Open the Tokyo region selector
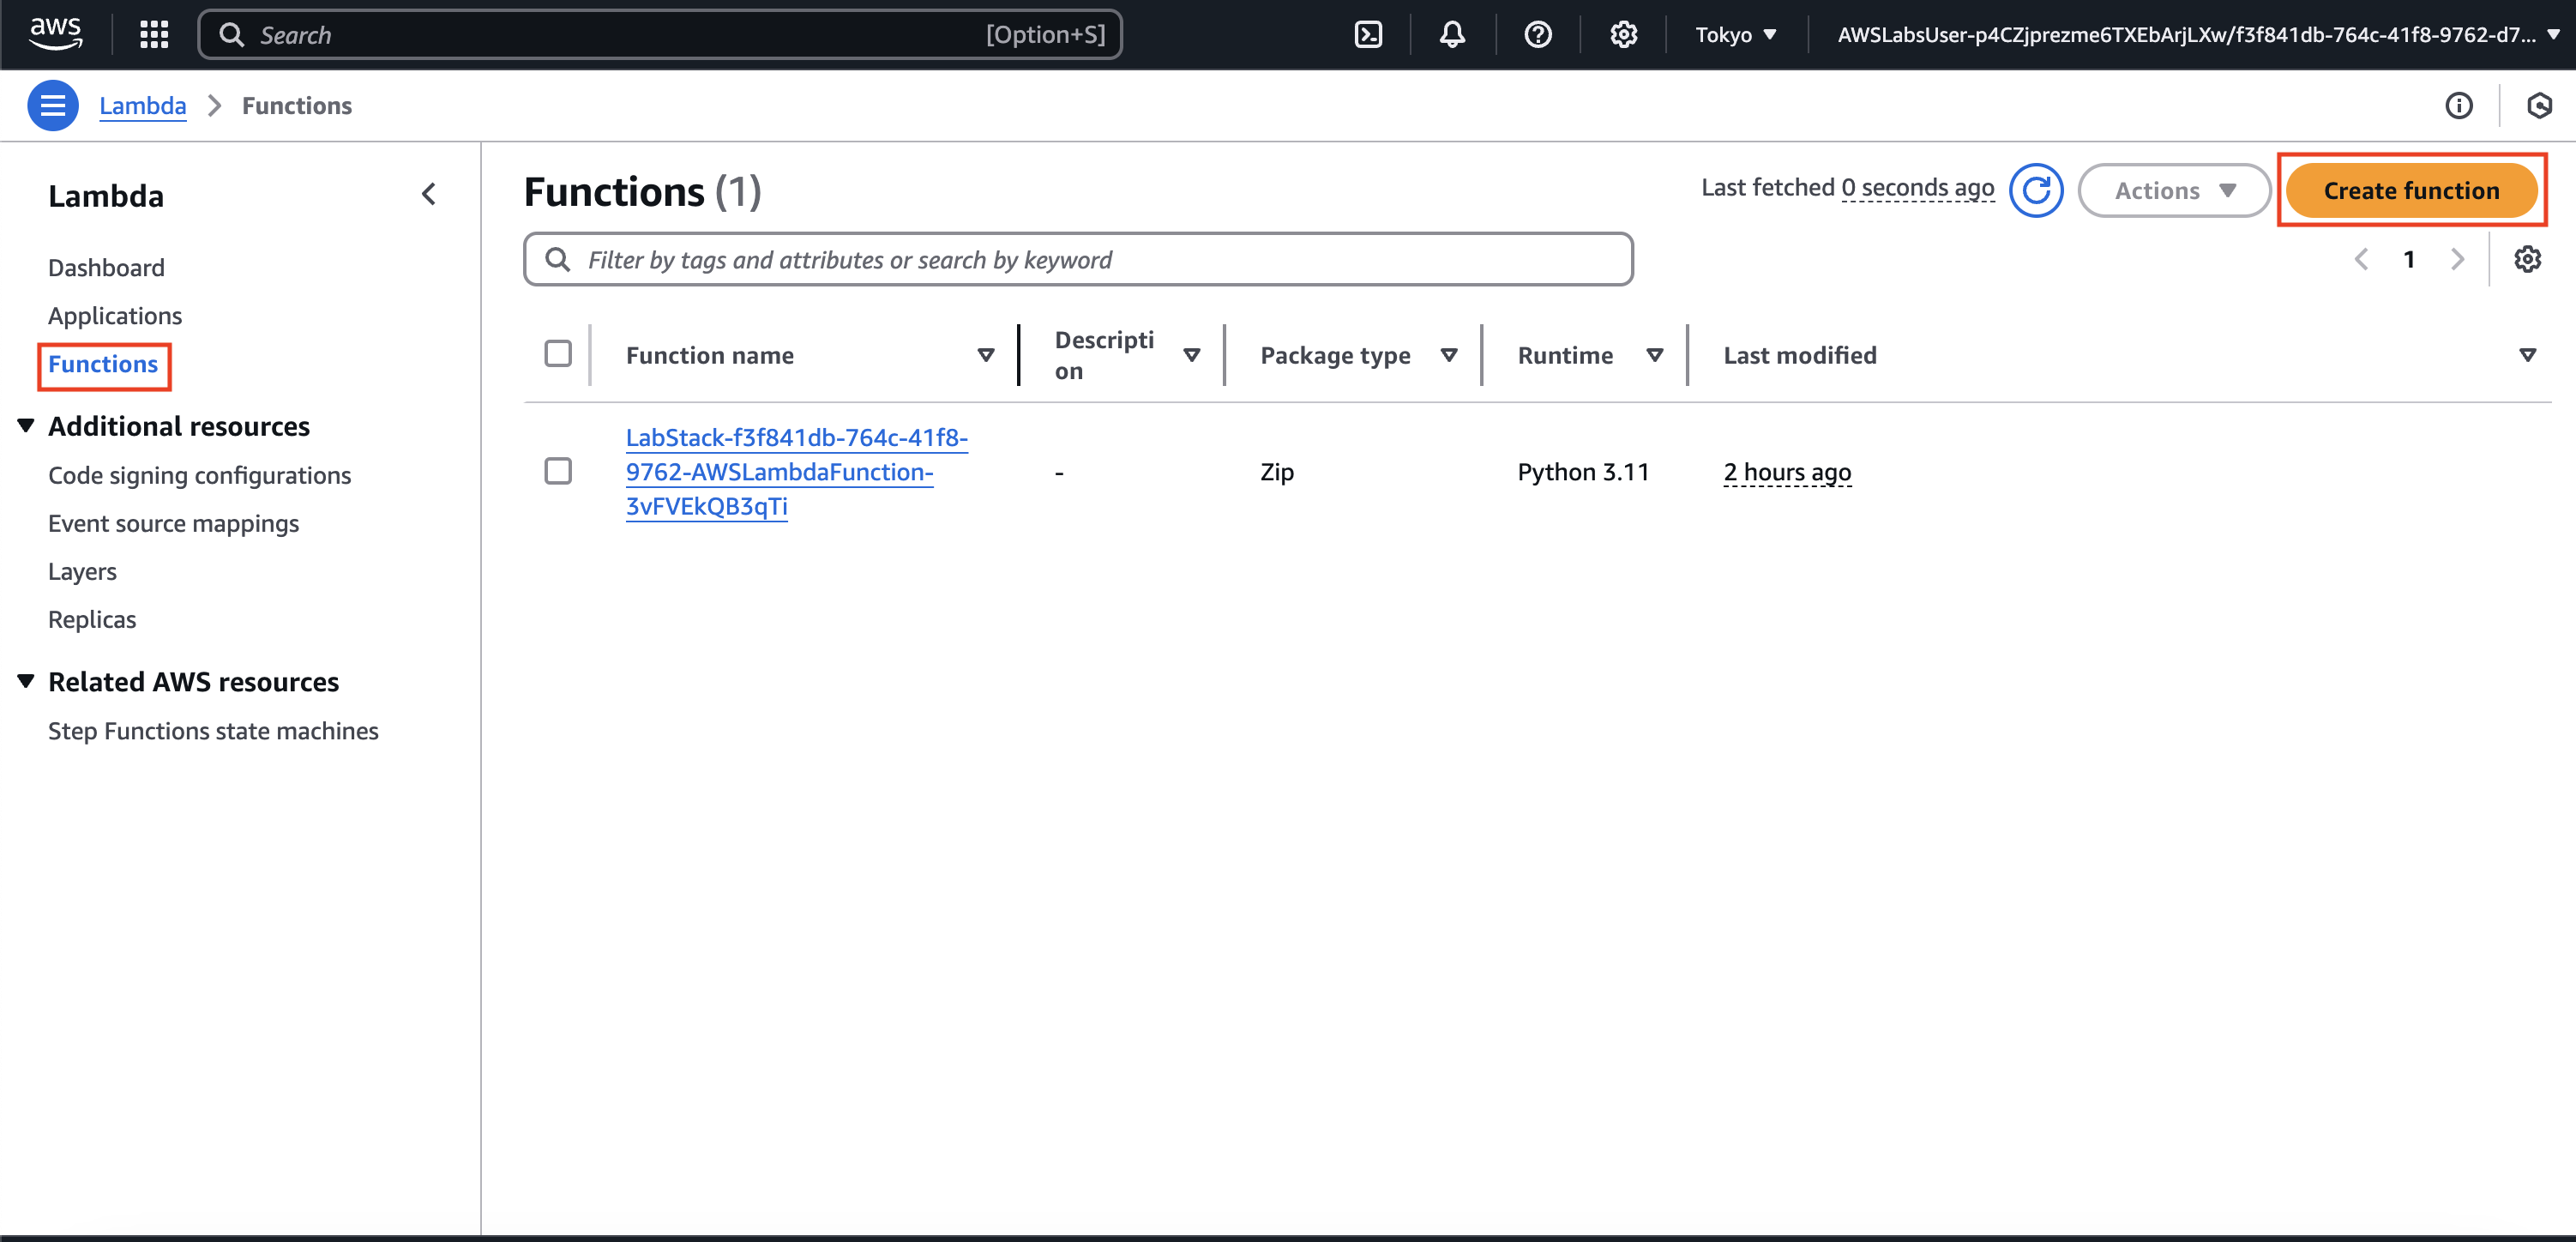This screenshot has height=1242, width=2576. (x=1736, y=35)
